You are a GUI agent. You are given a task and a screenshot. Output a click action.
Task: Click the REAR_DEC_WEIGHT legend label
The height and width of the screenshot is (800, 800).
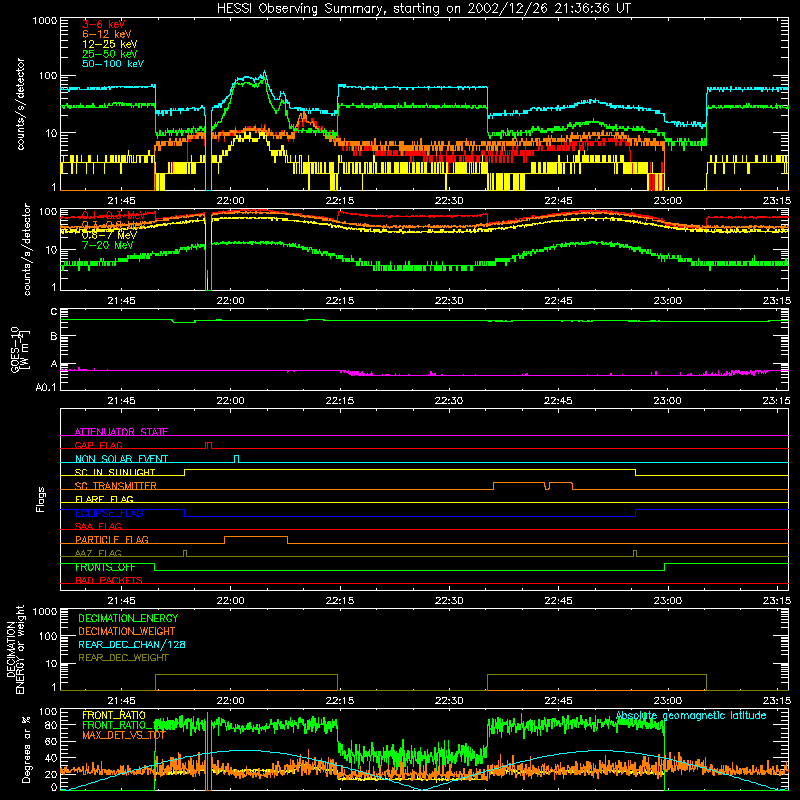123,658
